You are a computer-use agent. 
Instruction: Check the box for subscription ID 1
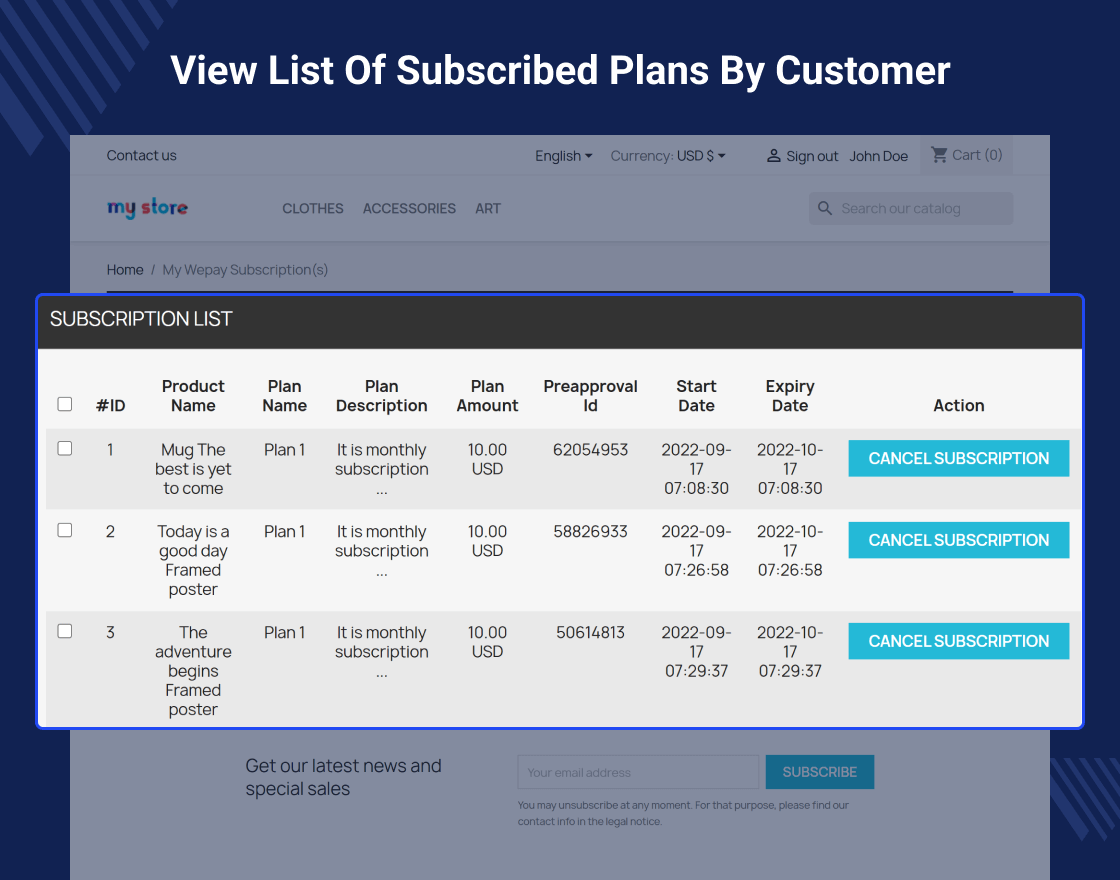(65, 449)
